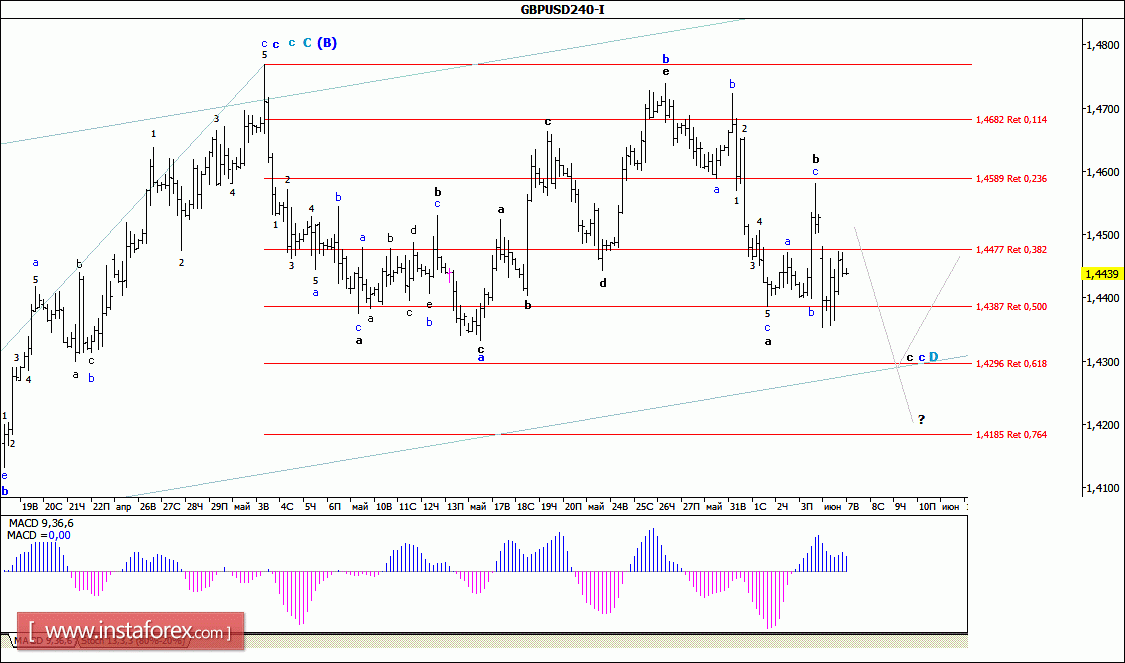
Task: Click the question mark forecast marker
Action: click(x=921, y=419)
